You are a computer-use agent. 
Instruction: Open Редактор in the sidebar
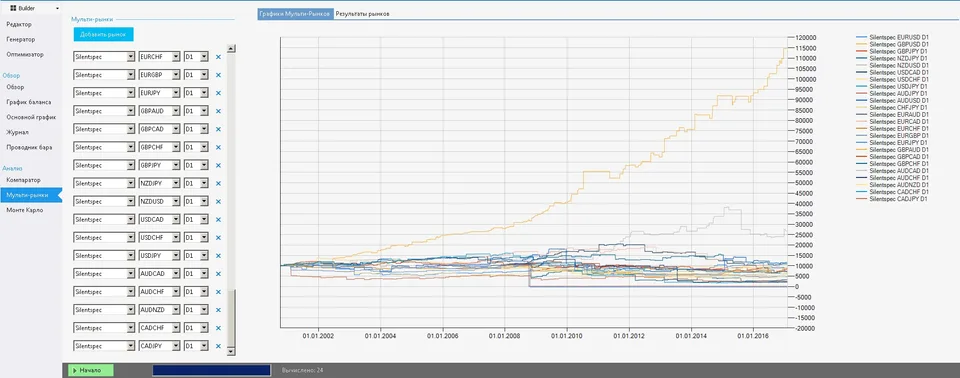click(x=19, y=25)
